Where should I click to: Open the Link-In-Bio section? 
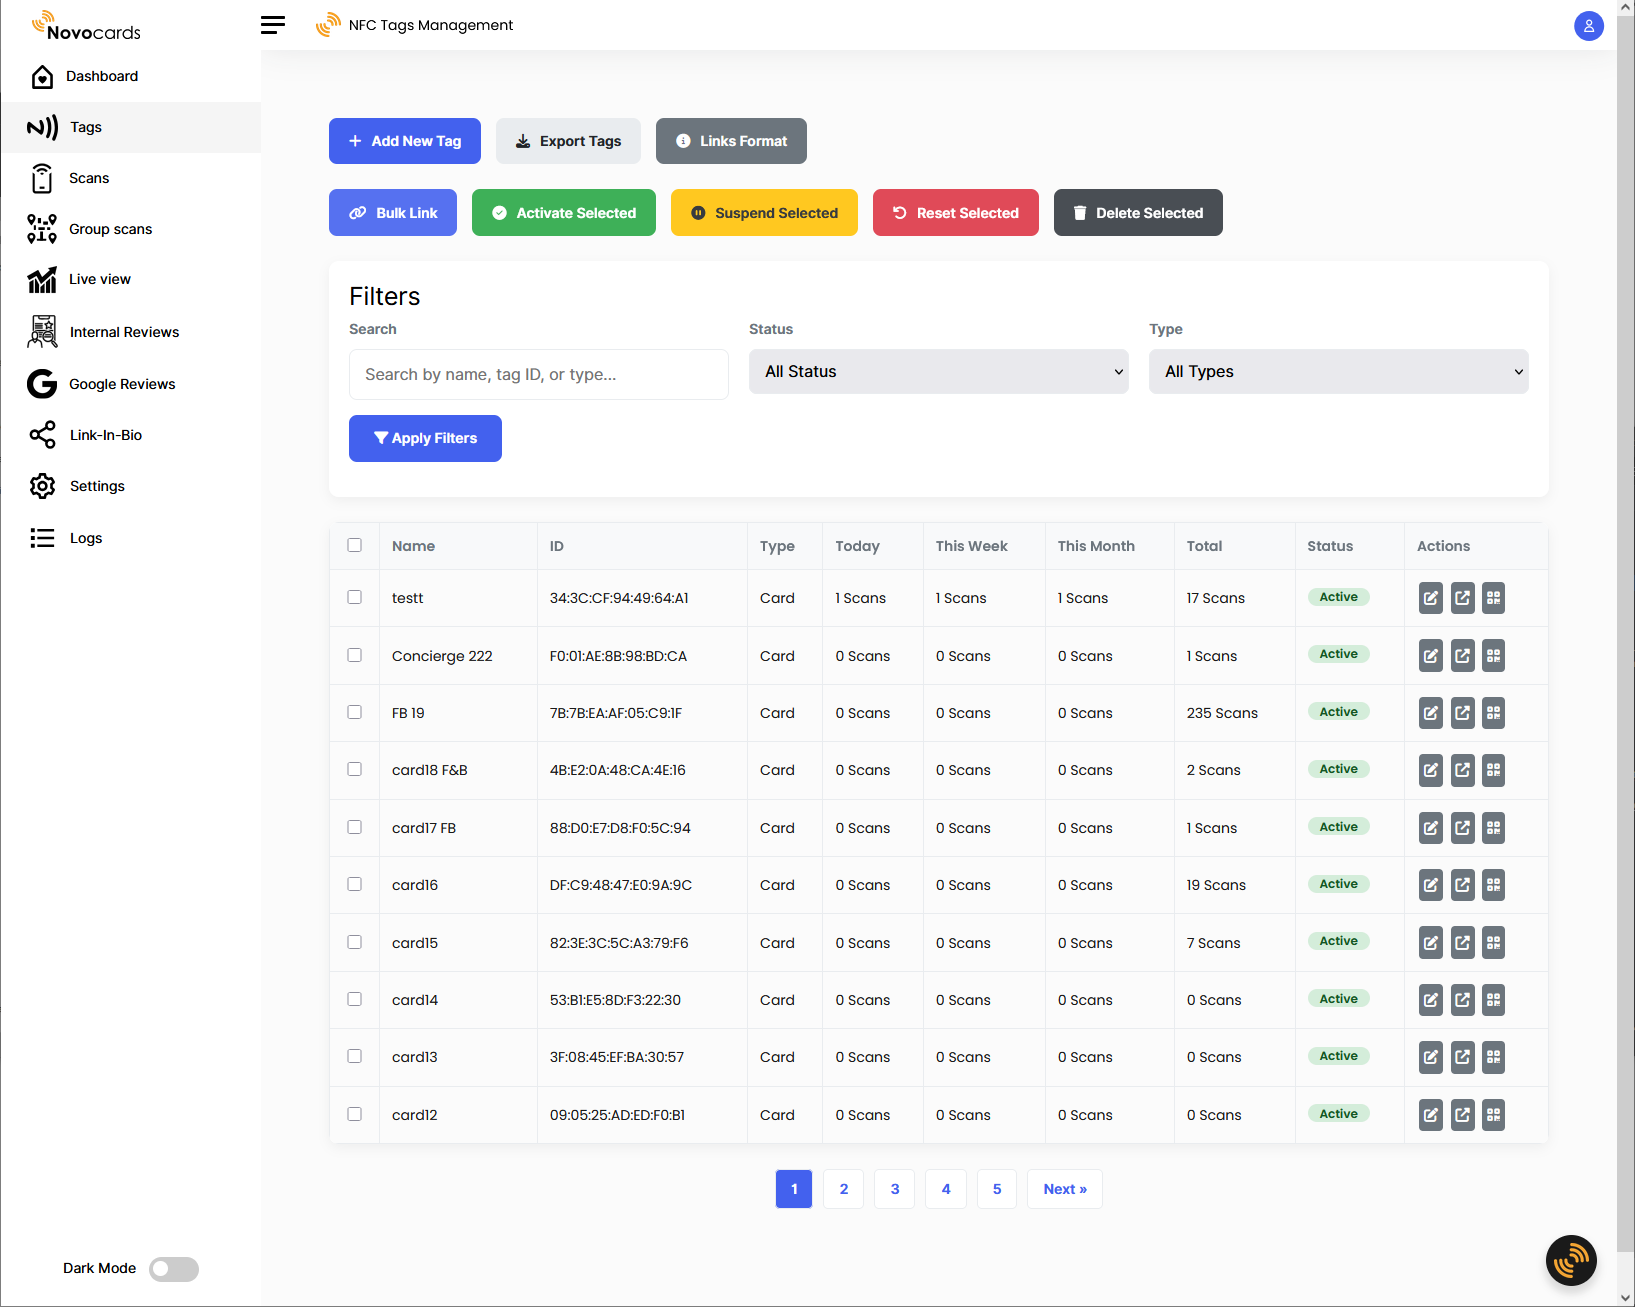tap(104, 435)
